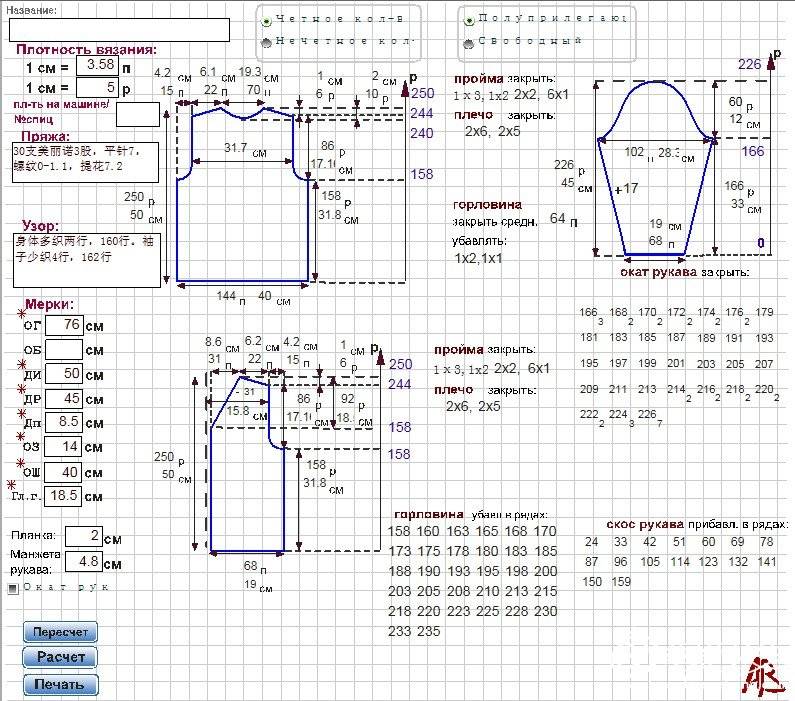Image resolution: width=795 pixels, height=701 pixels.
Task: Click into the Узор pattern notes box
Action: pos(87,260)
